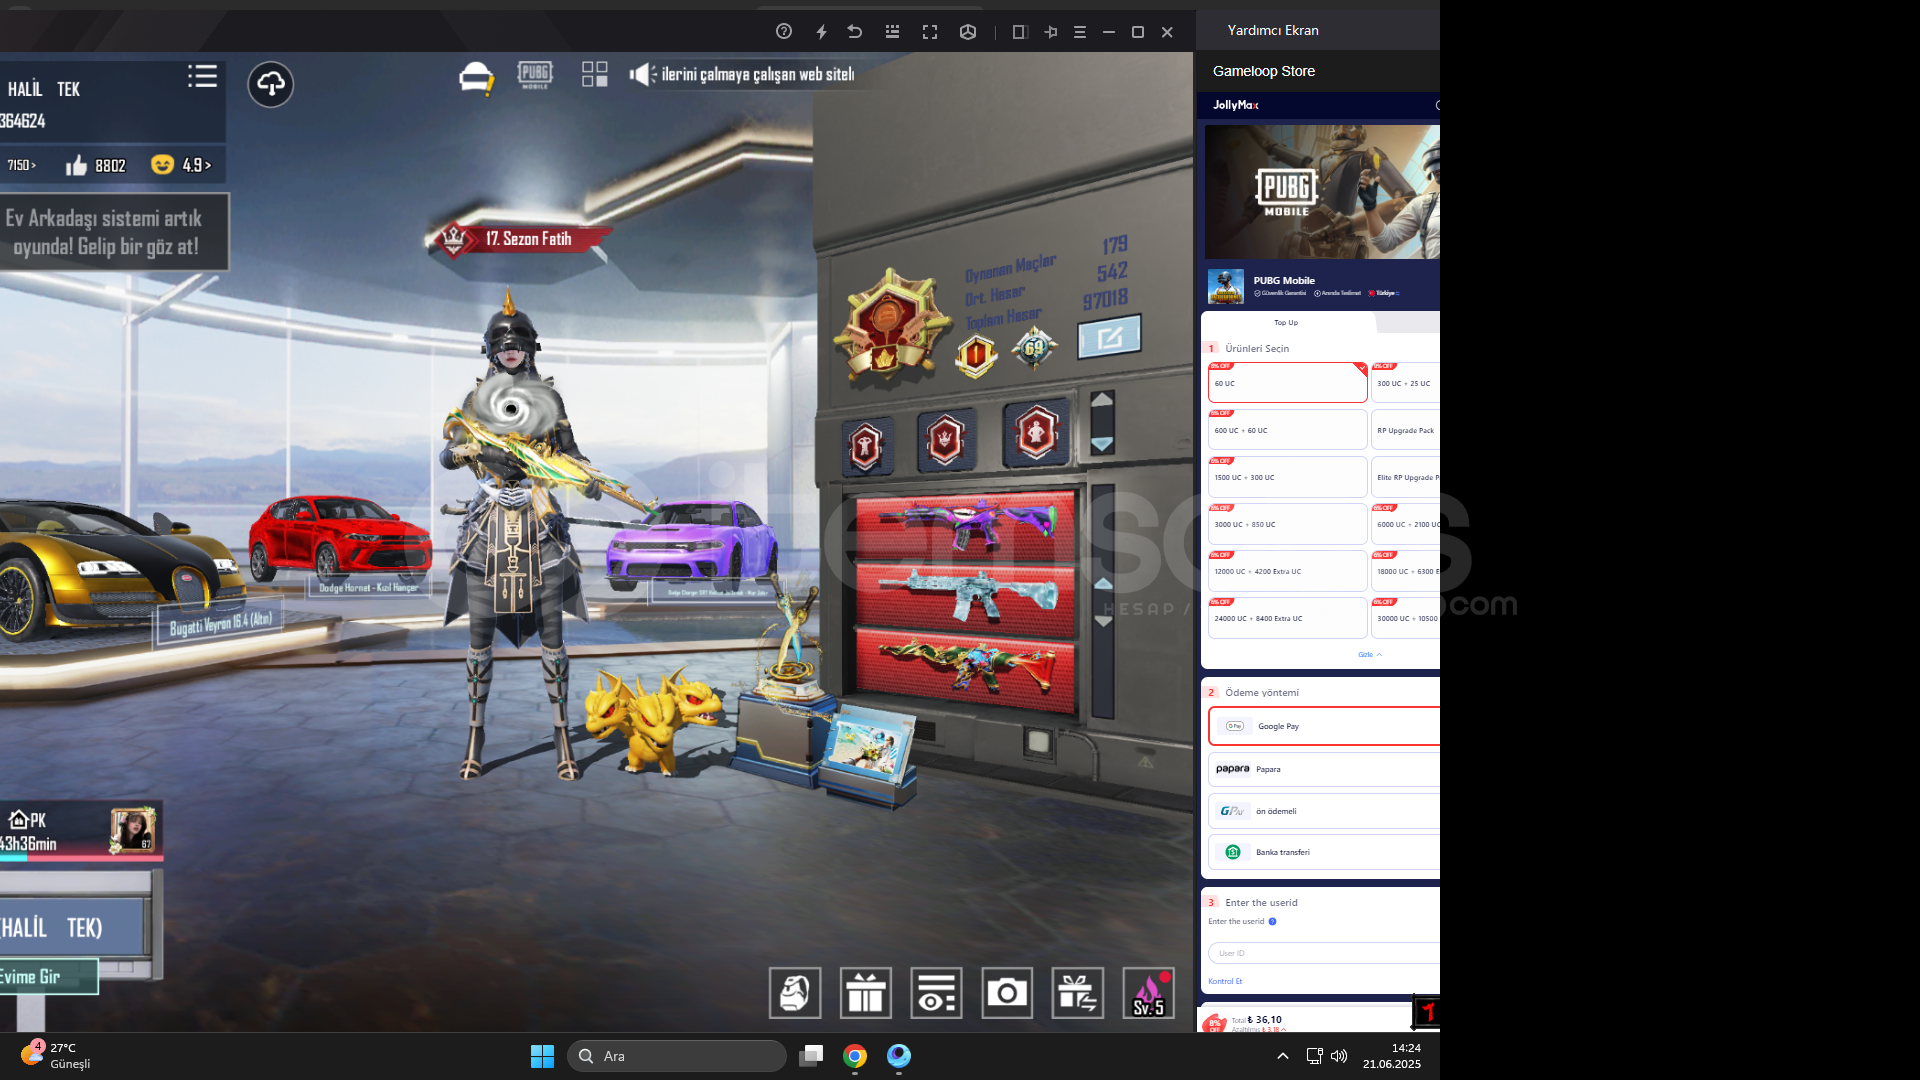Click the badges up arrow
The image size is (1920, 1080).
(x=1102, y=399)
